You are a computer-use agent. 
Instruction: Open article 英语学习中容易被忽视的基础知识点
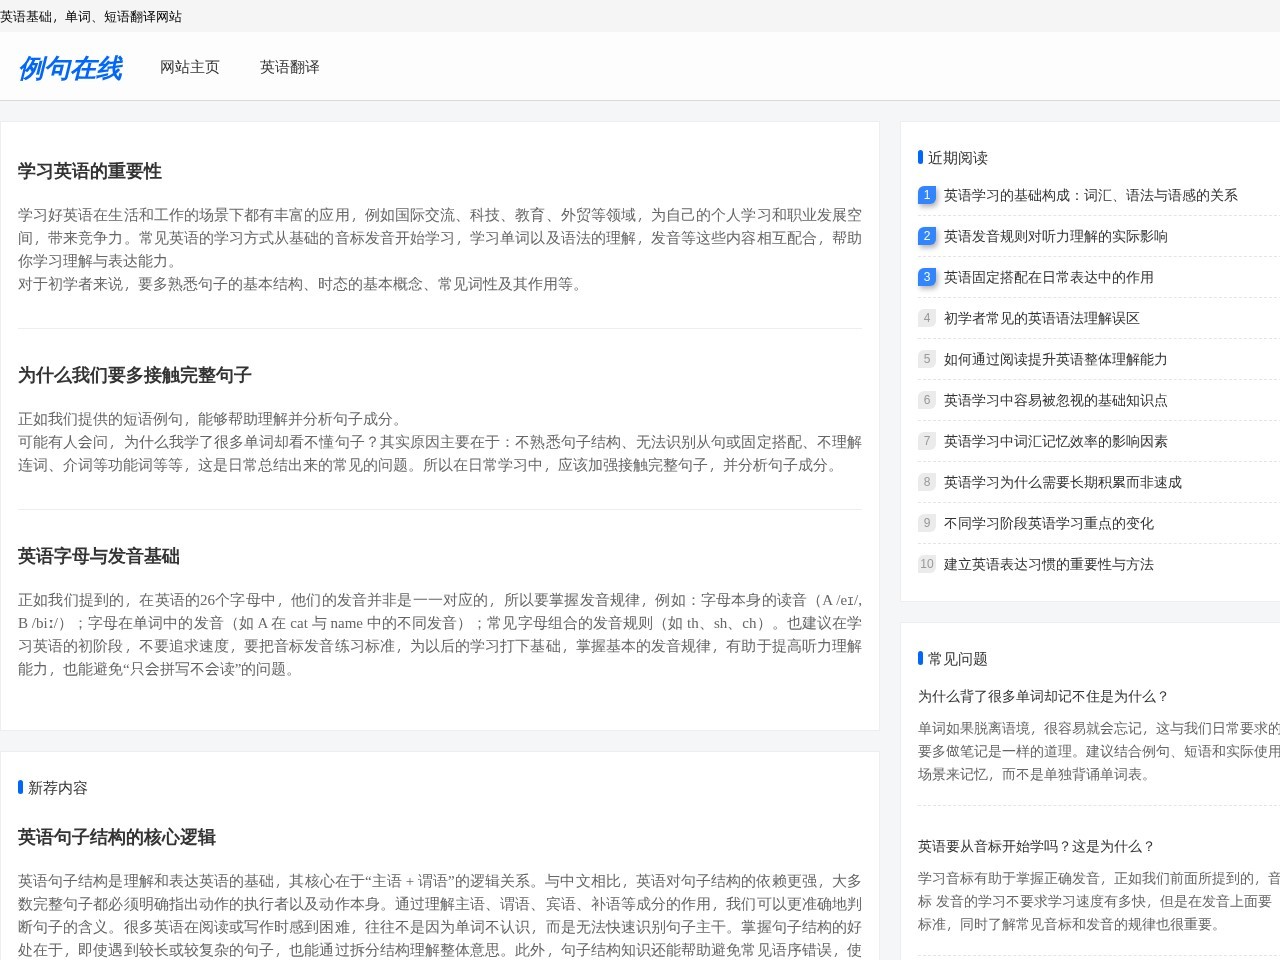pyautogui.click(x=1056, y=400)
